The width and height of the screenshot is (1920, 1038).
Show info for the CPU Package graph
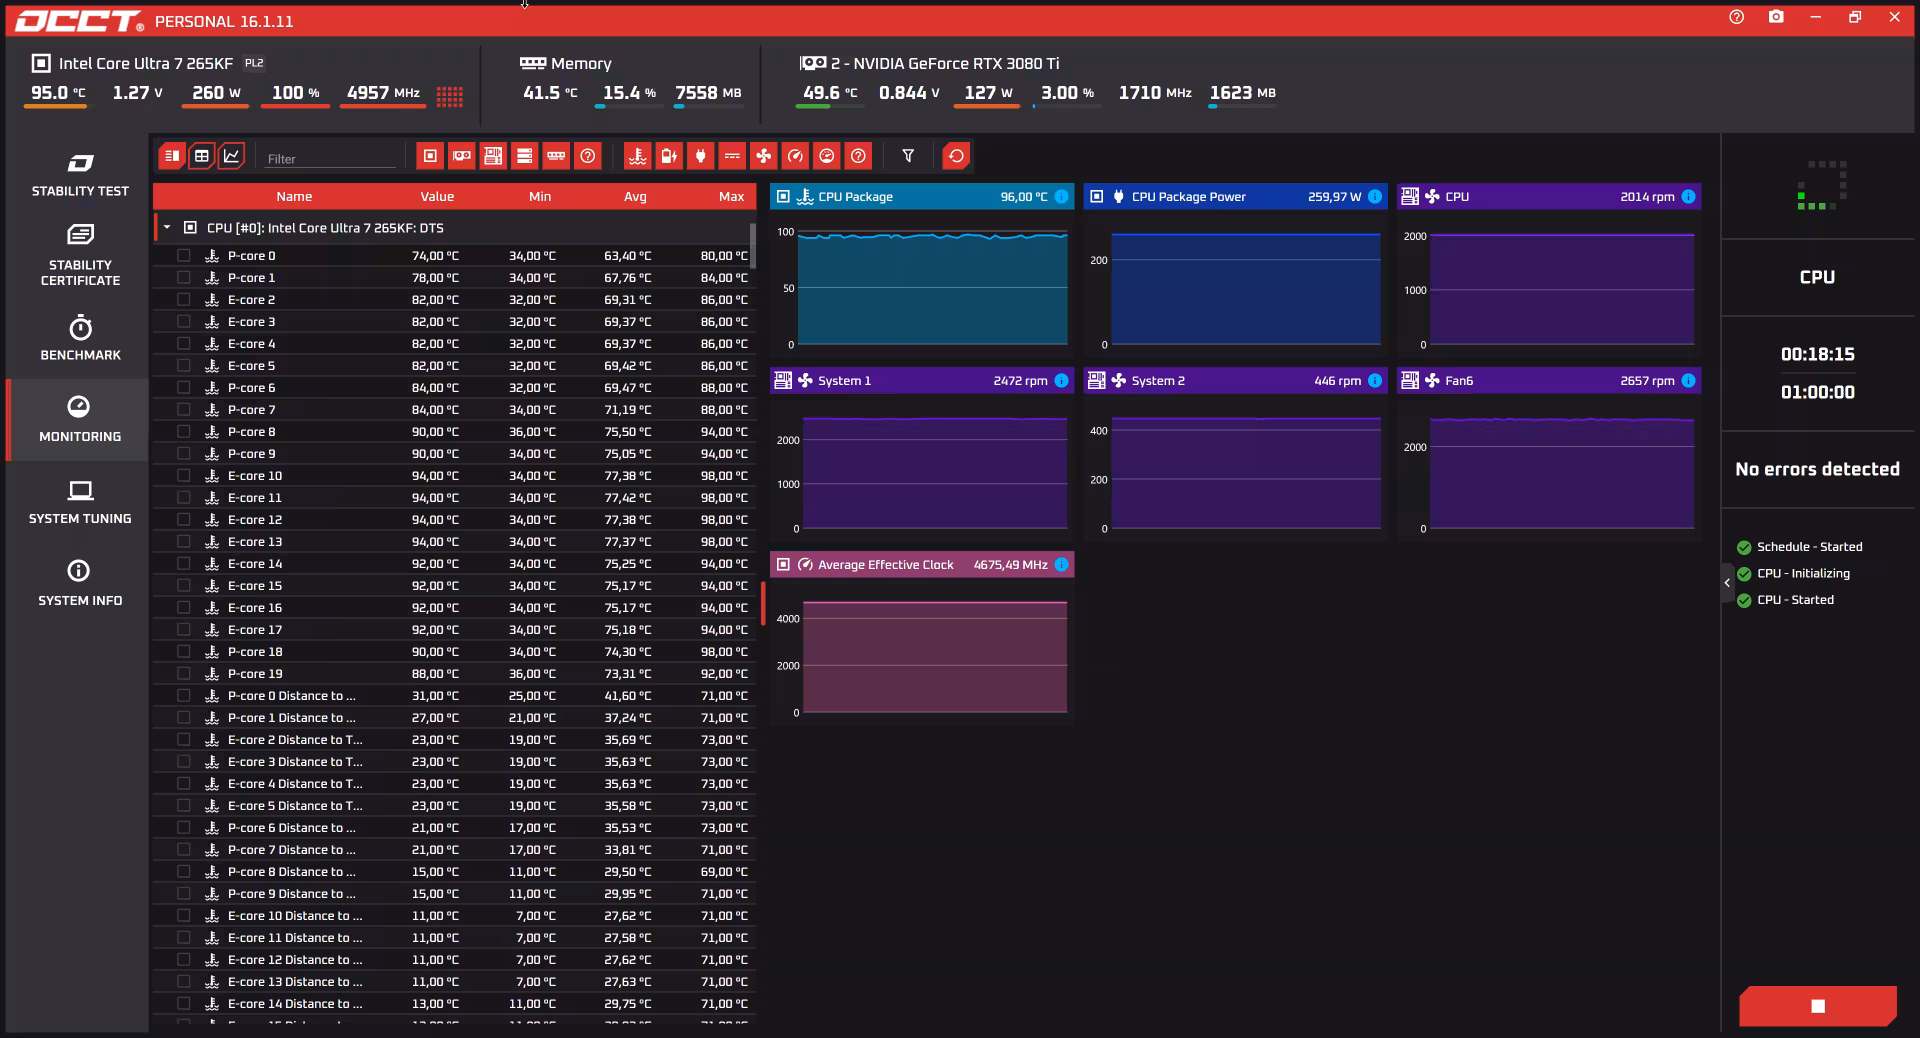(1061, 197)
